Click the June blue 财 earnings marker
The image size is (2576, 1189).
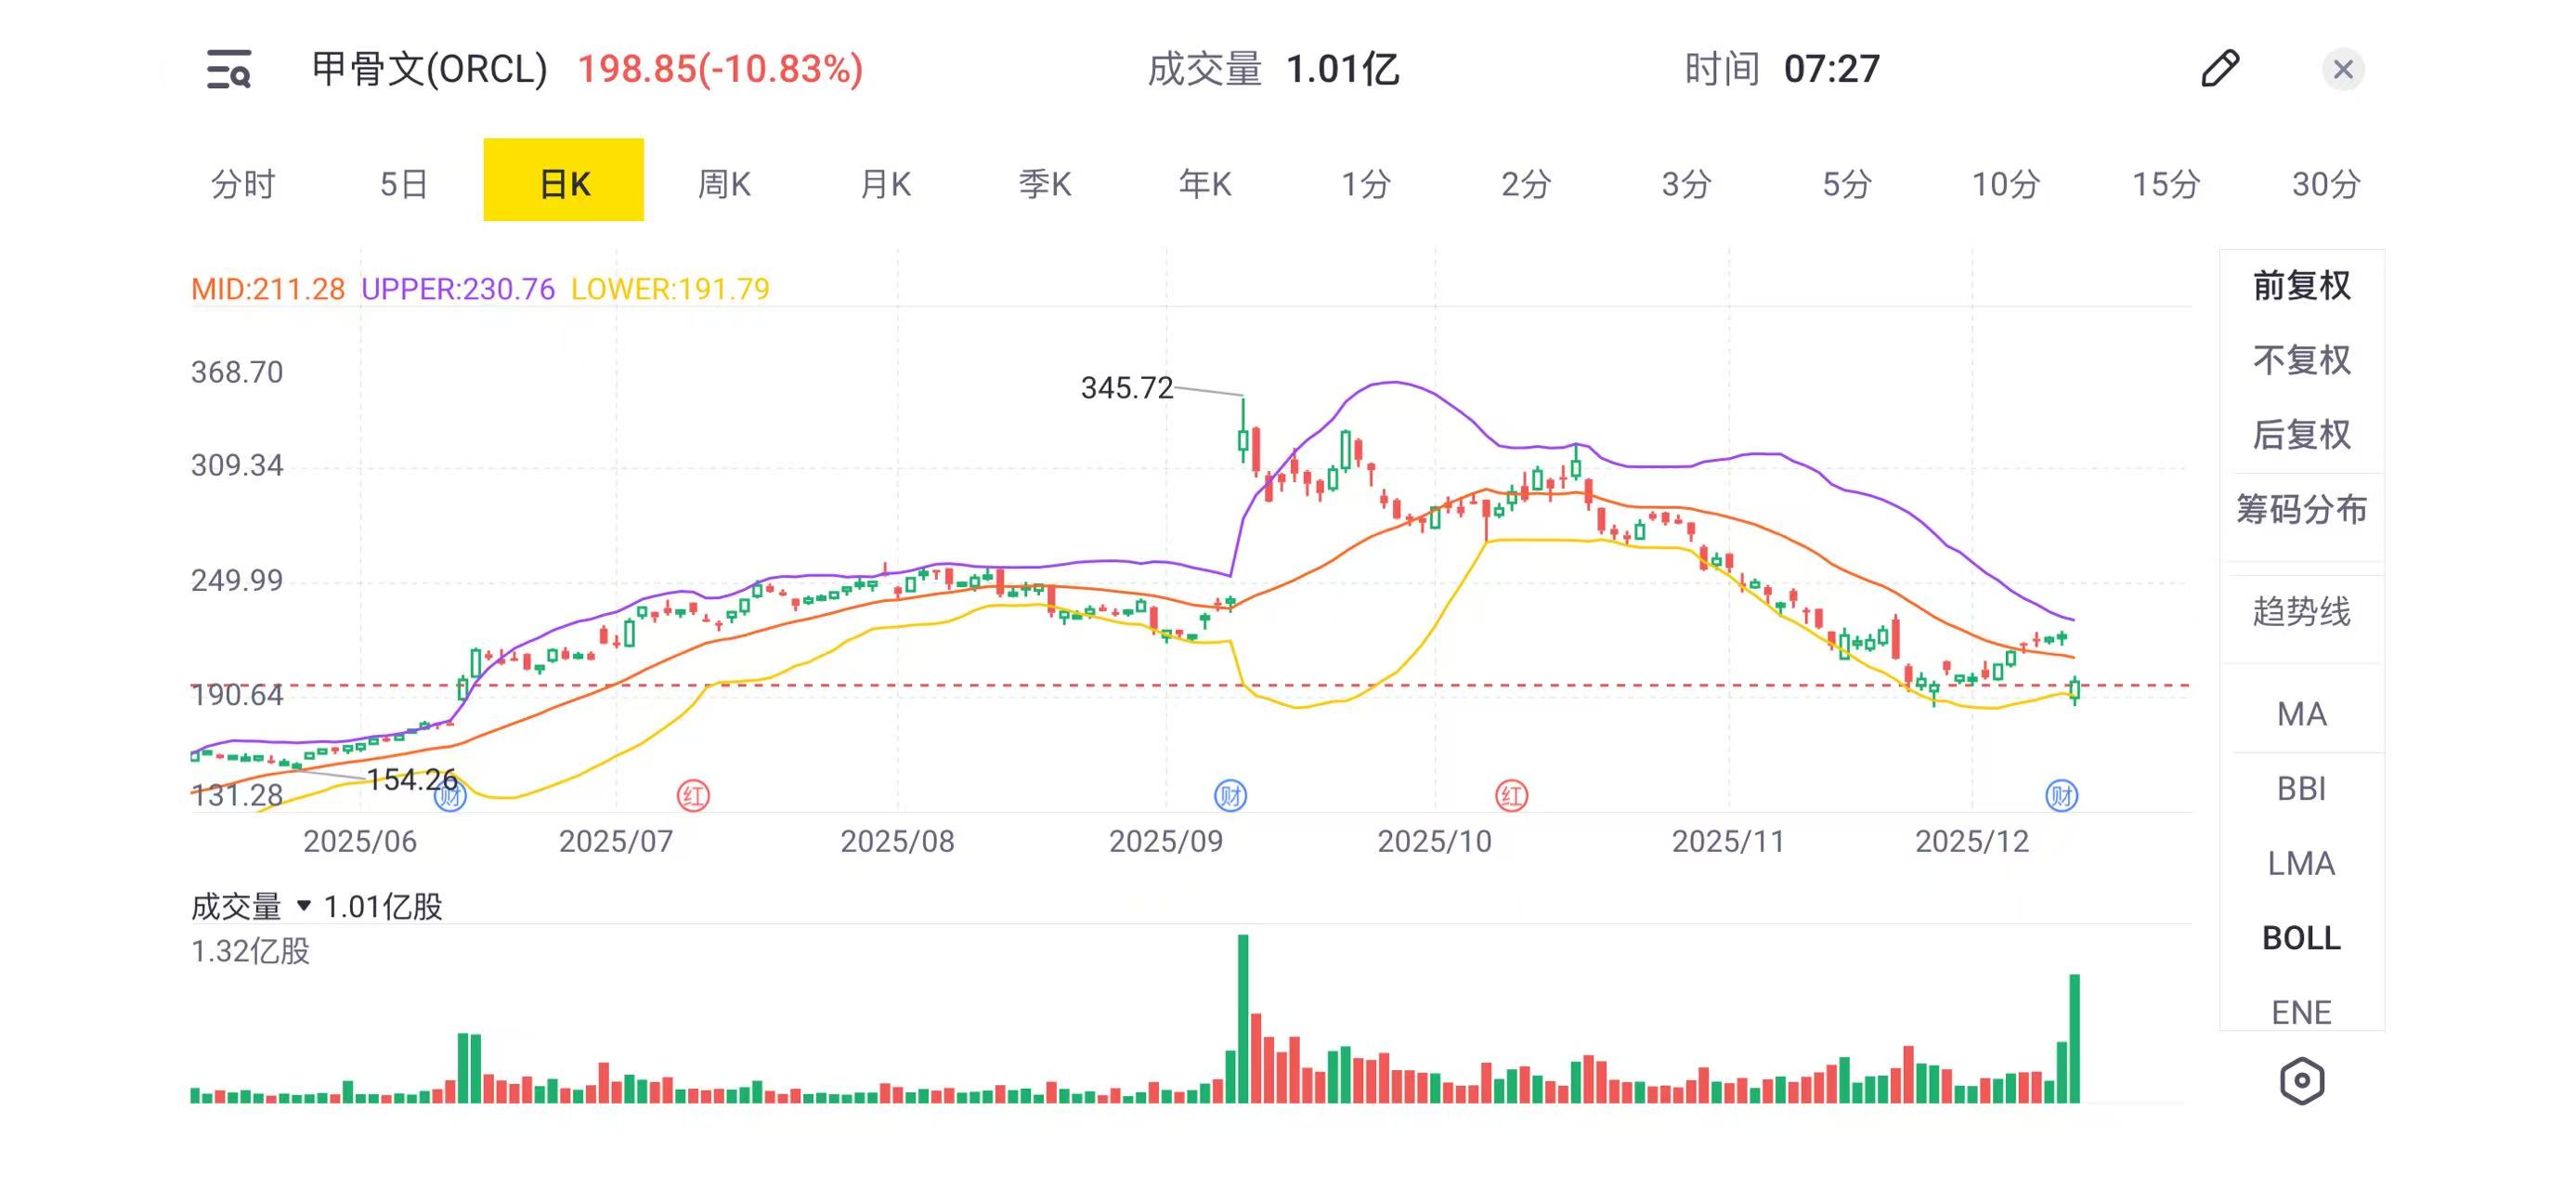(450, 796)
